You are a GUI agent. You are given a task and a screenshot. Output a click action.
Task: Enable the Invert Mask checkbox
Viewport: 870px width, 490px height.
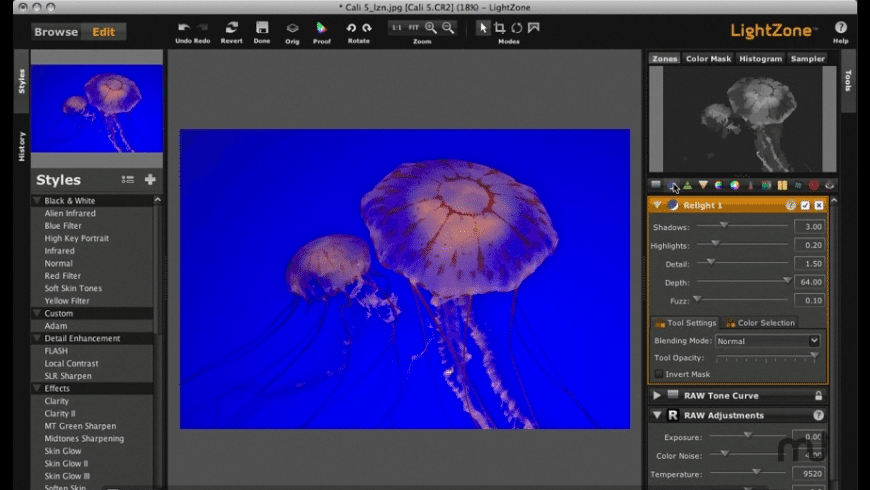pos(658,374)
